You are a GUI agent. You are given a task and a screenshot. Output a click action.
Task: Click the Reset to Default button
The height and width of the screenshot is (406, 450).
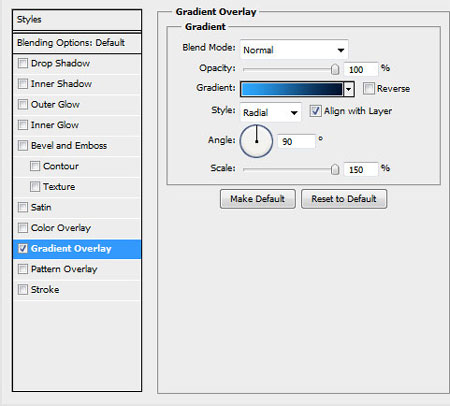pyautogui.click(x=344, y=199)
